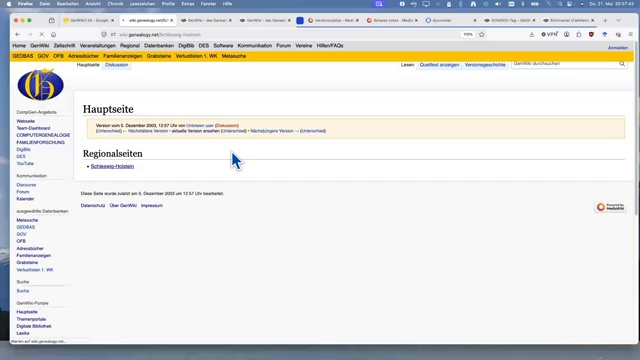640x360 pixels.
Task: Open Zeitschrift in top site navigation
Action: click(64, 46)
